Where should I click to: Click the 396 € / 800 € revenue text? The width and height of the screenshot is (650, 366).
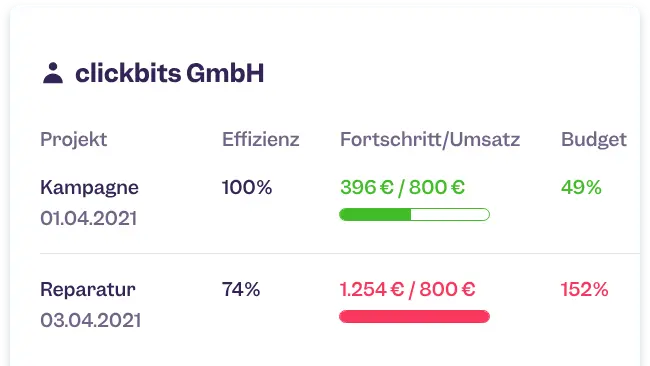point(403,187)
